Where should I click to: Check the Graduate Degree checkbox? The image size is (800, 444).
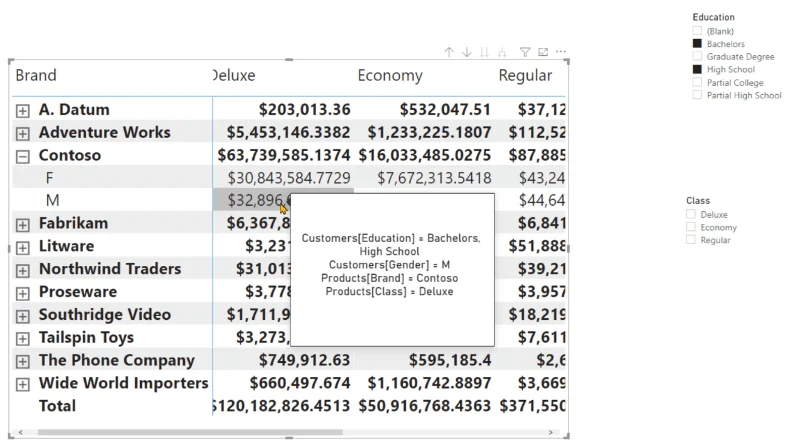click(x=697, y=56)
